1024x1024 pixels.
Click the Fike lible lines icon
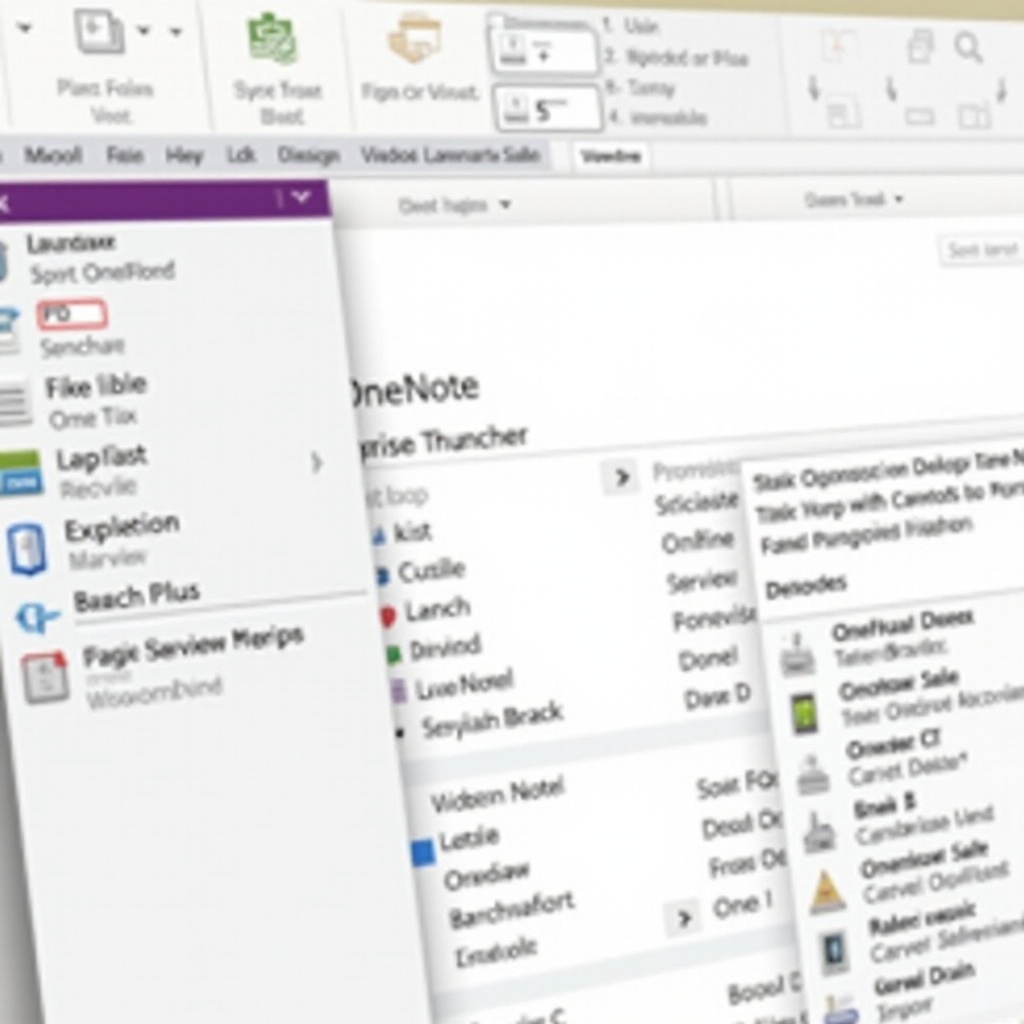pyautogui.click(x=14, y=402)
